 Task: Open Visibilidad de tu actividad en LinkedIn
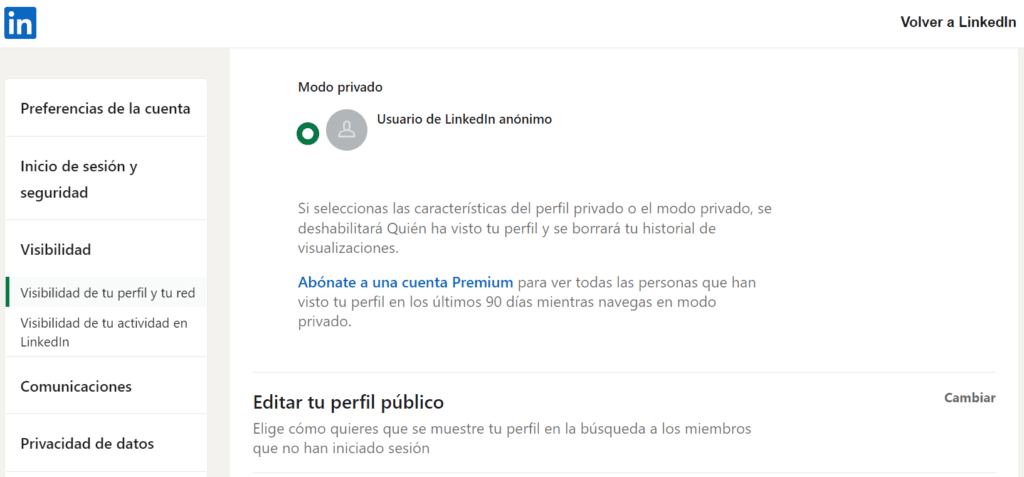pyautogui.click(x=104, y=332)
